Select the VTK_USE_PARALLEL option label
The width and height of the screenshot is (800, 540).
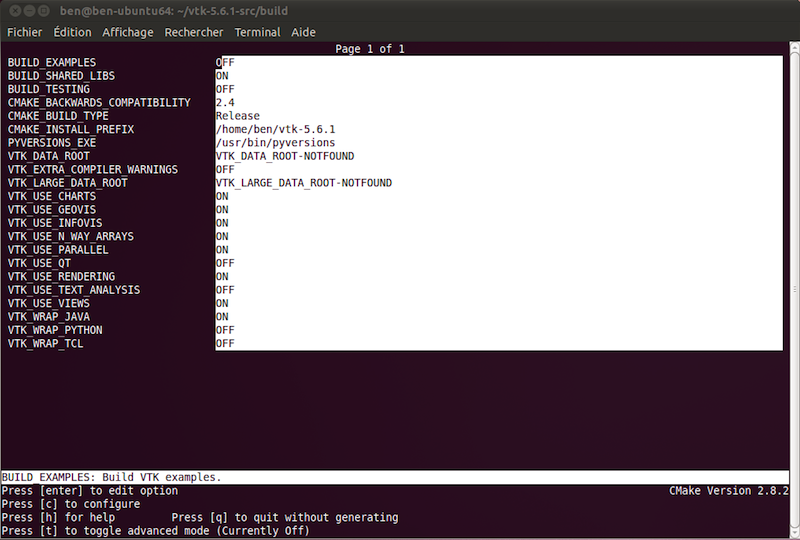click(58, 250)
